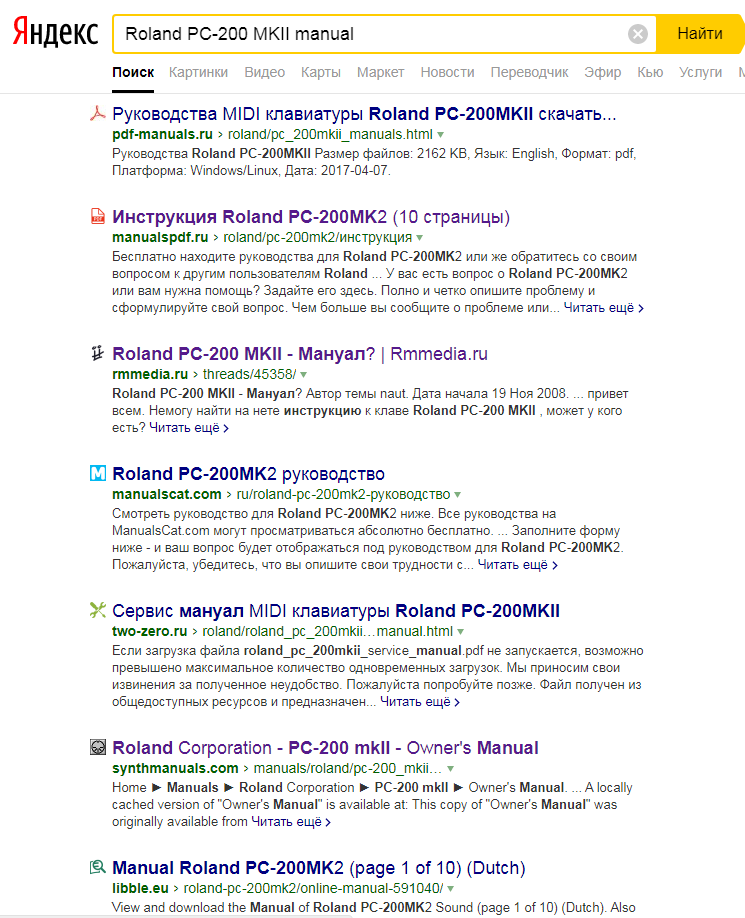This screenshot has height=918, width=745.
Task: Click 'Читать ещё' in manualspdf.ru snippet
Action: pos(603,308)
